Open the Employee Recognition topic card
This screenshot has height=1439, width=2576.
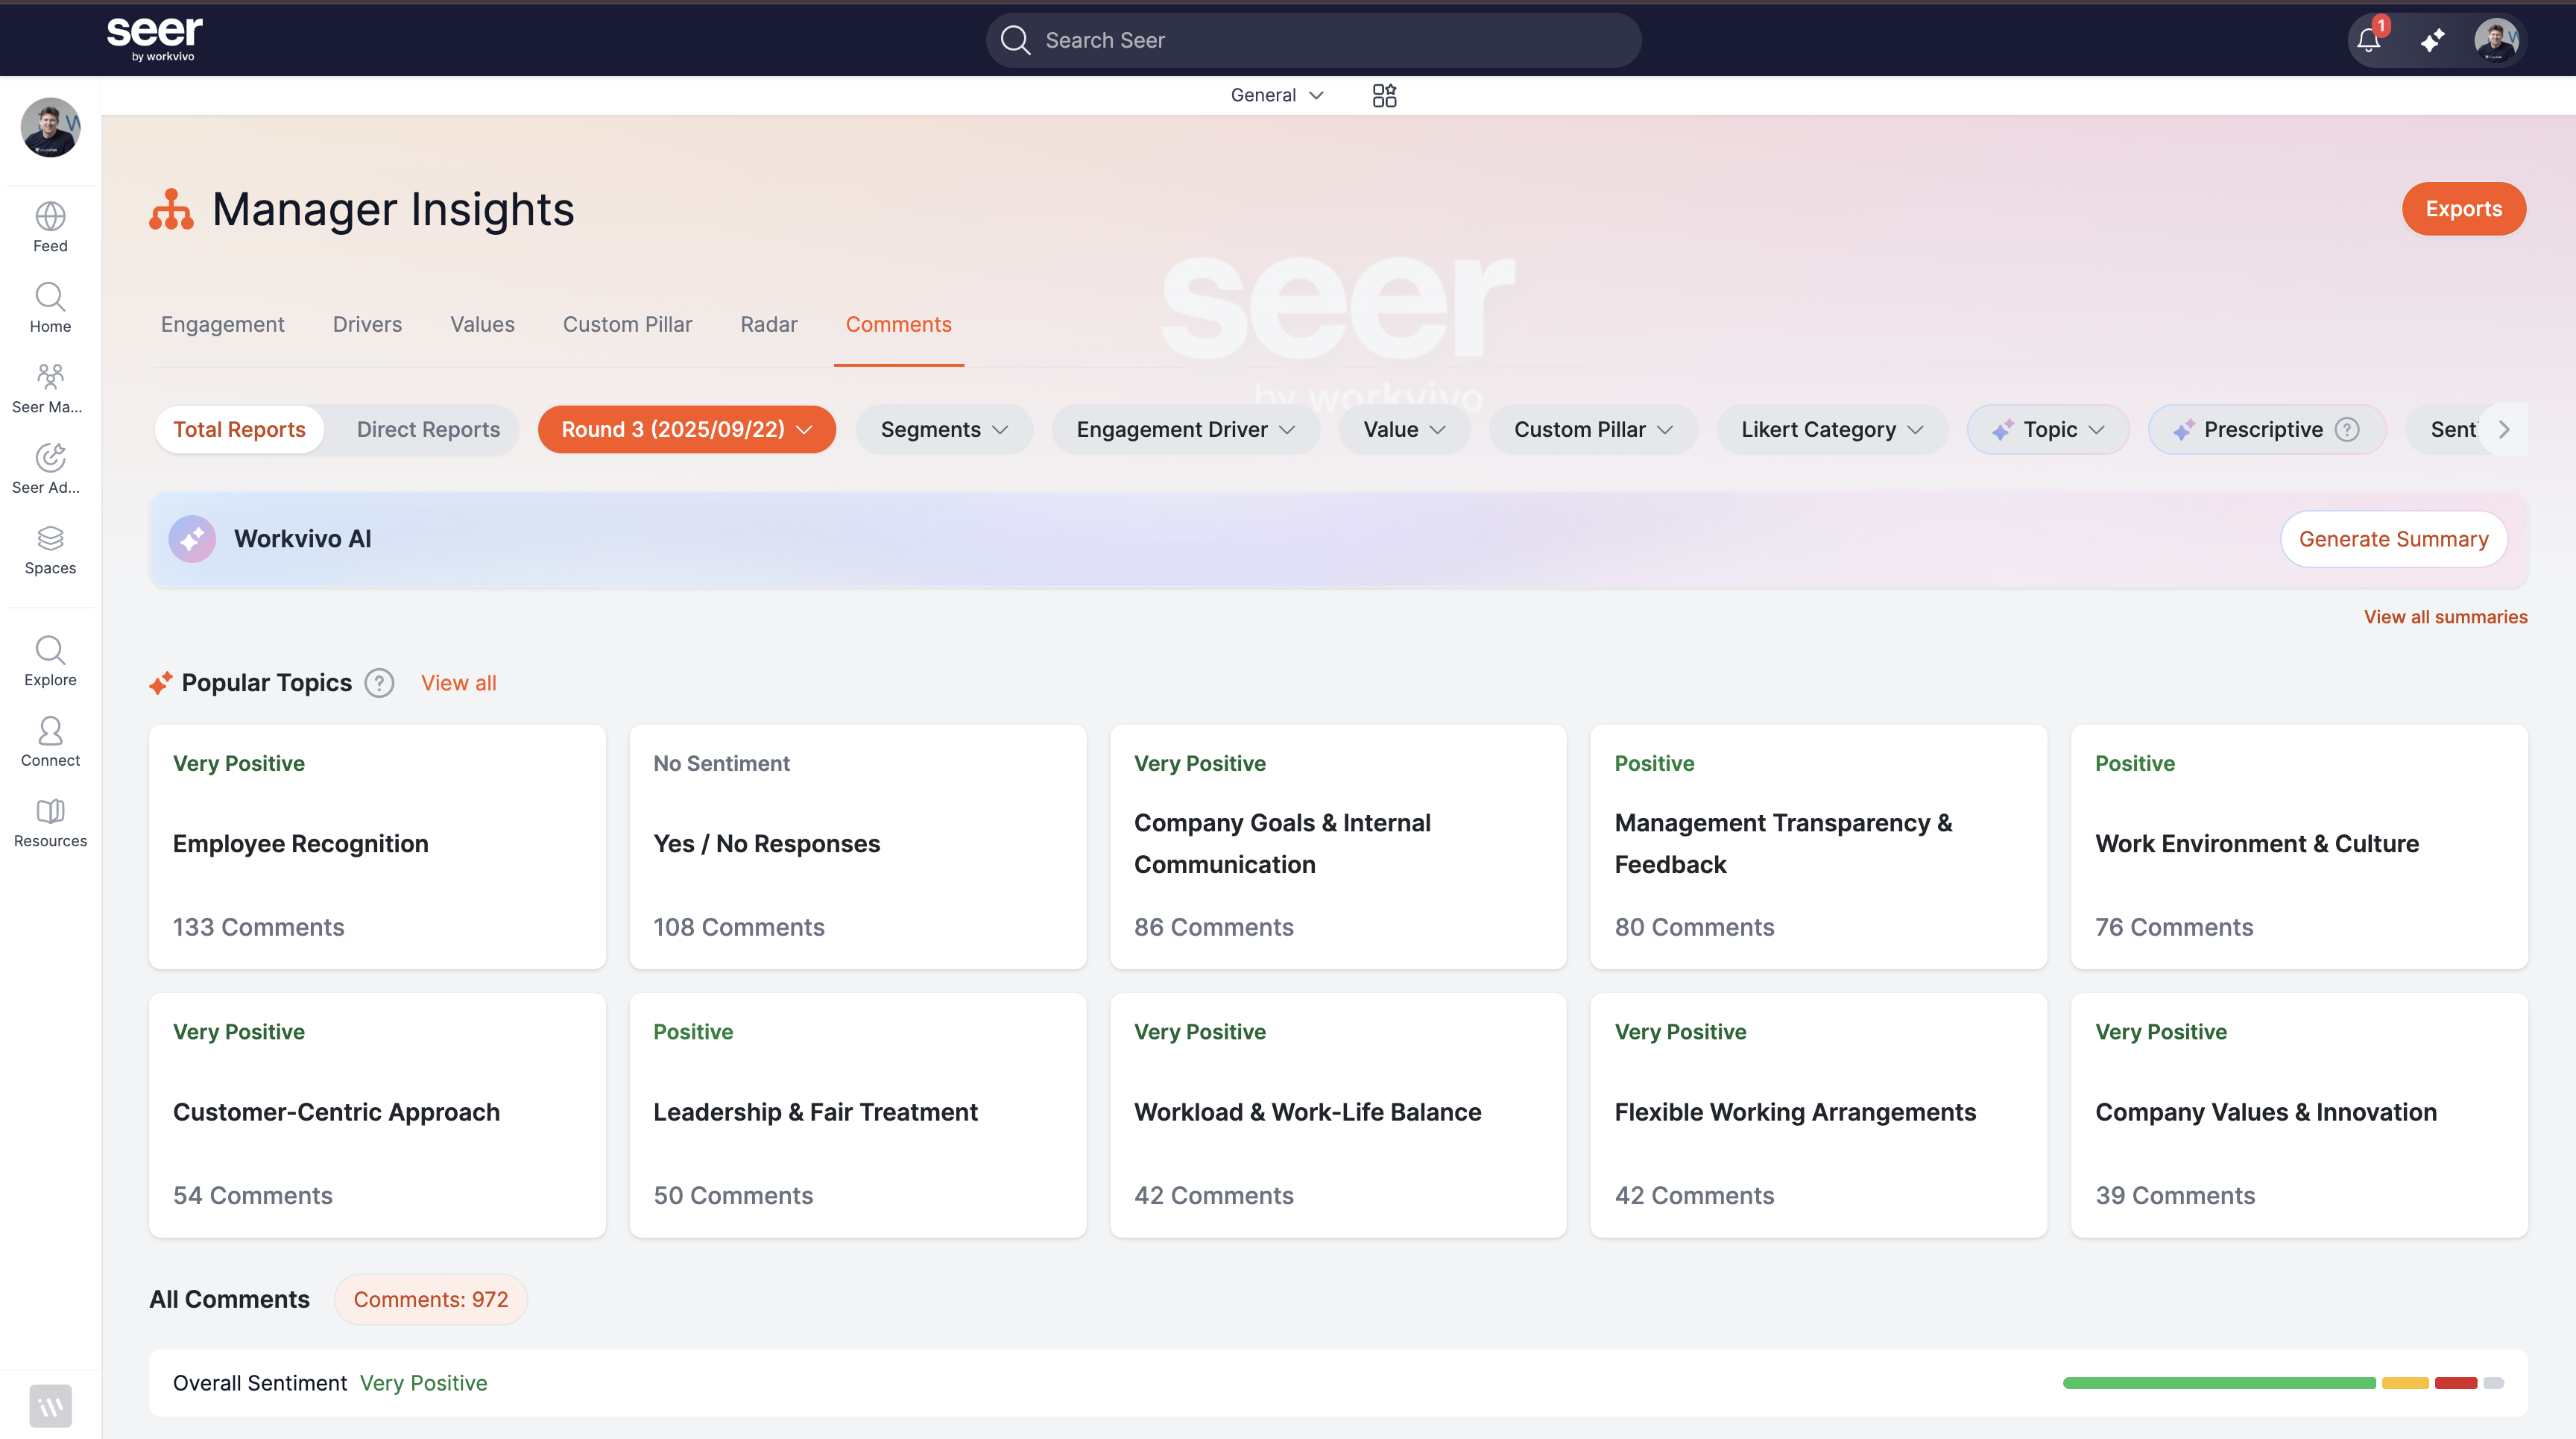pyautogui.click(x=377, y=846)
